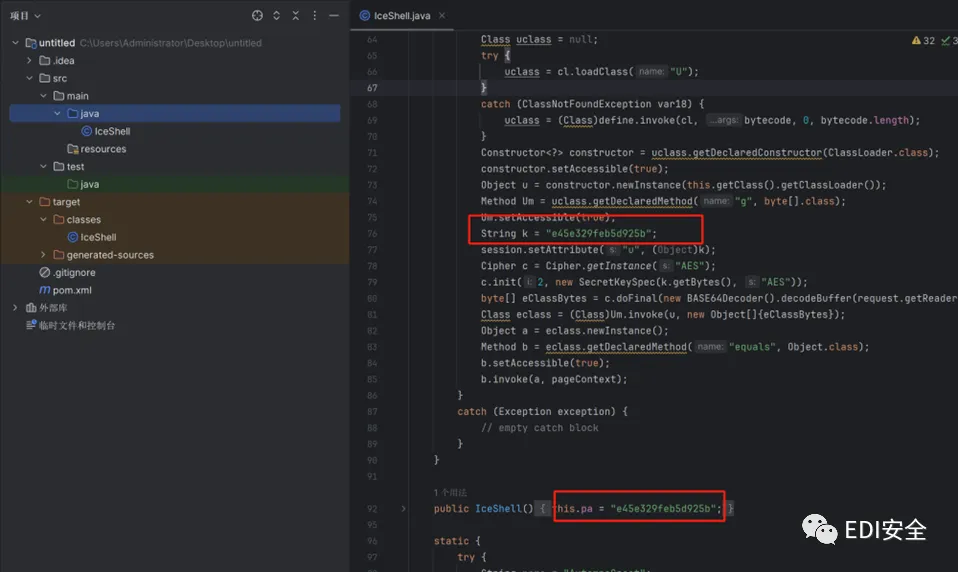The height and width of the screenshot is (572, 958).
Task: Collapse the test folder
Action: pyautogui.click(x=43, y=166)
